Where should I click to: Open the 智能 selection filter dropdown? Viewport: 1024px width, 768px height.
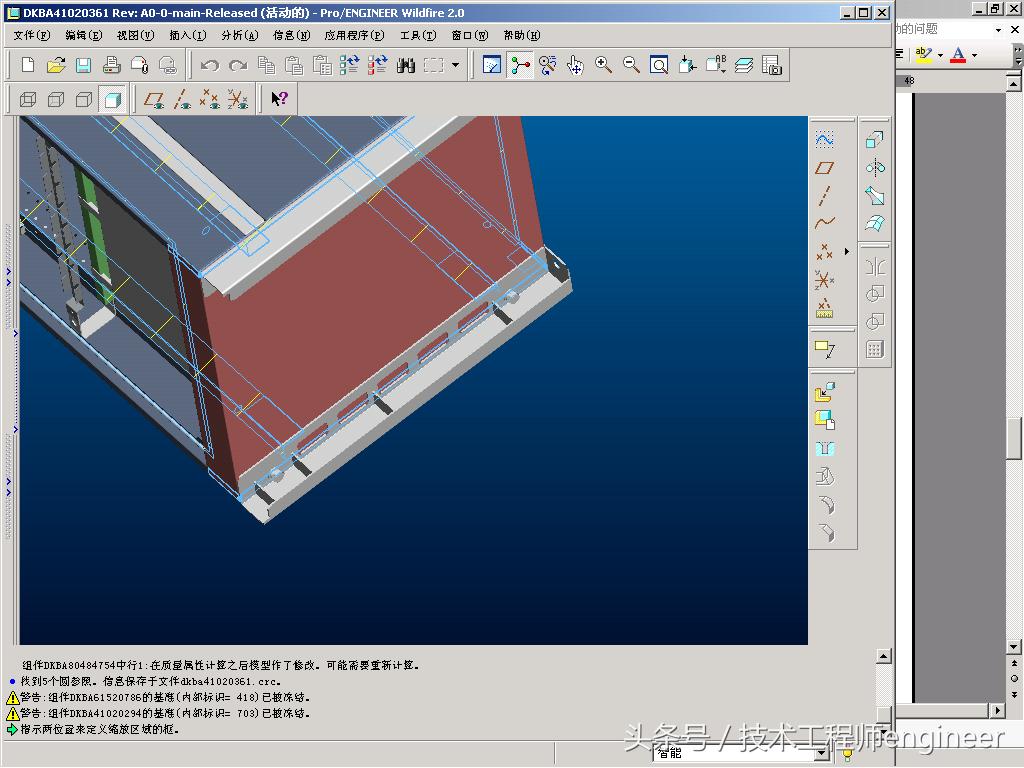point(821,754)
